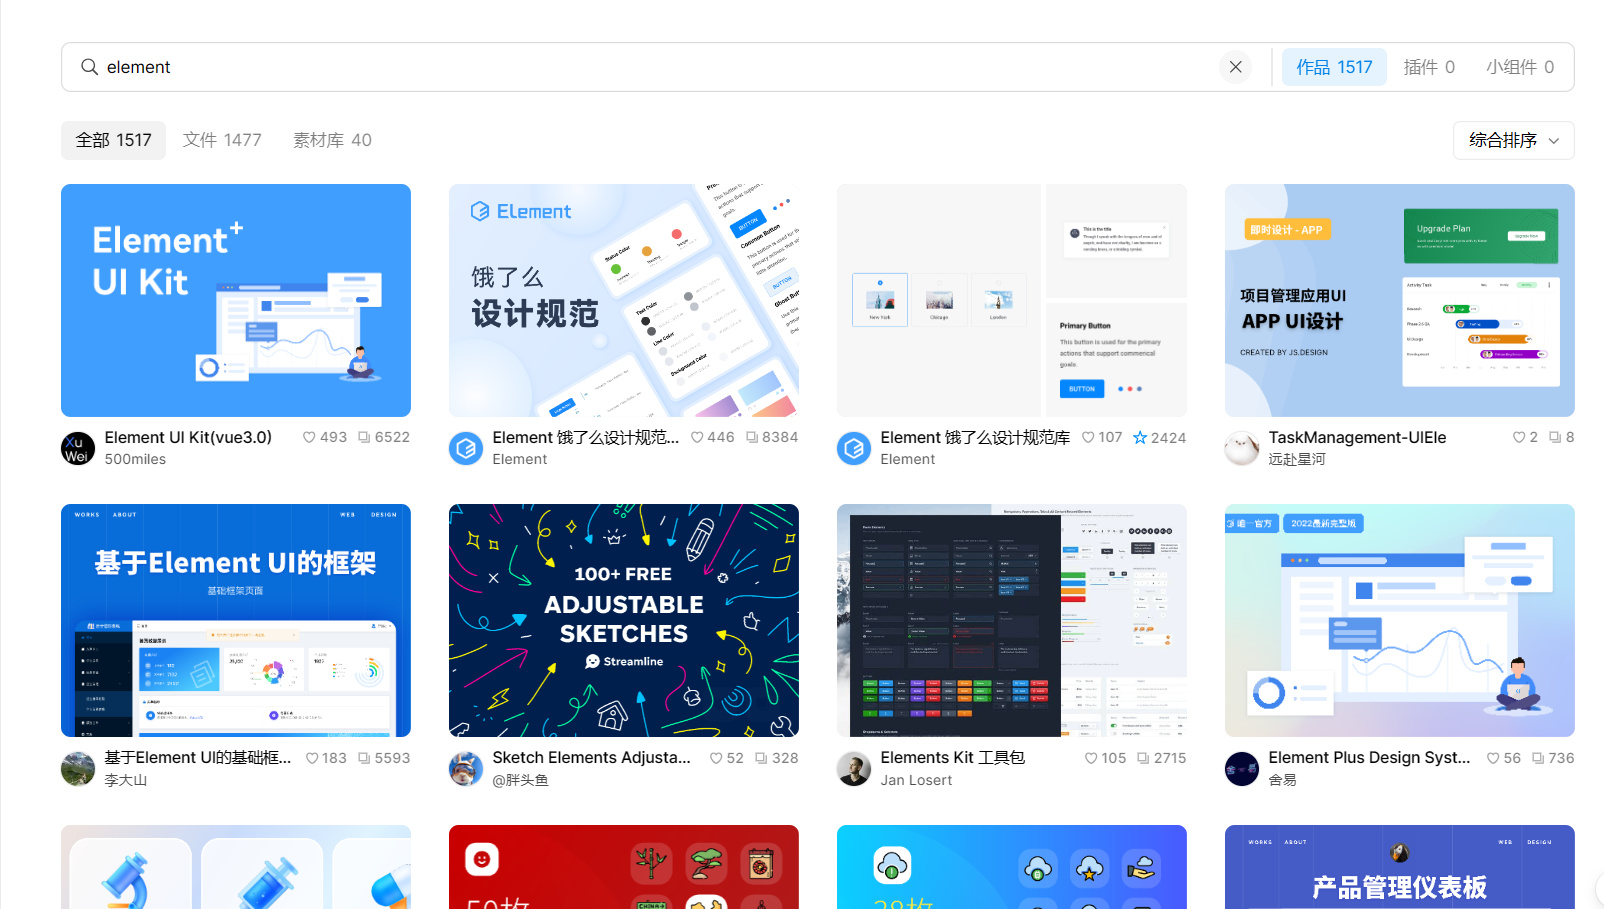Switch to 作品 1517 tab
The height and width of the screenshot is (909, 1604).
click(x=1334, y=67)
